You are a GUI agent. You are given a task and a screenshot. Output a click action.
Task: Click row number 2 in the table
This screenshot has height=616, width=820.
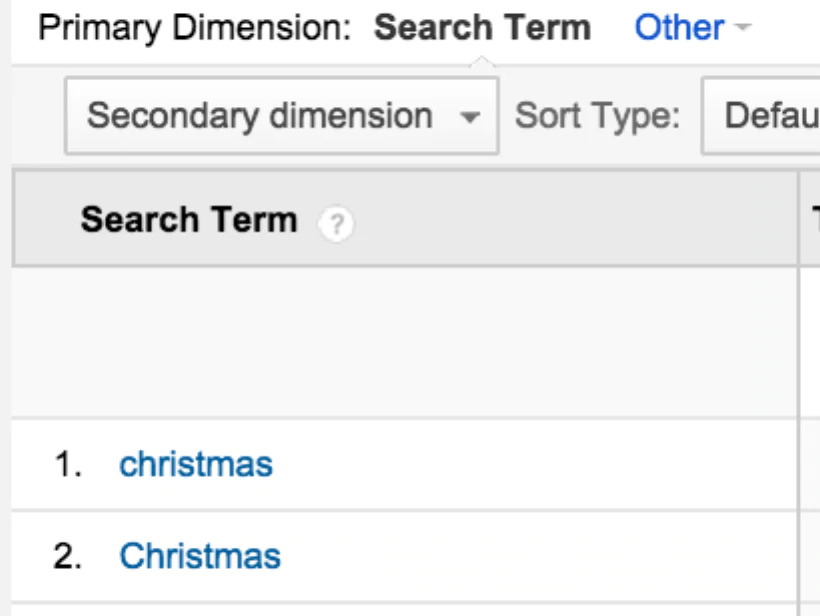[68, 557]
